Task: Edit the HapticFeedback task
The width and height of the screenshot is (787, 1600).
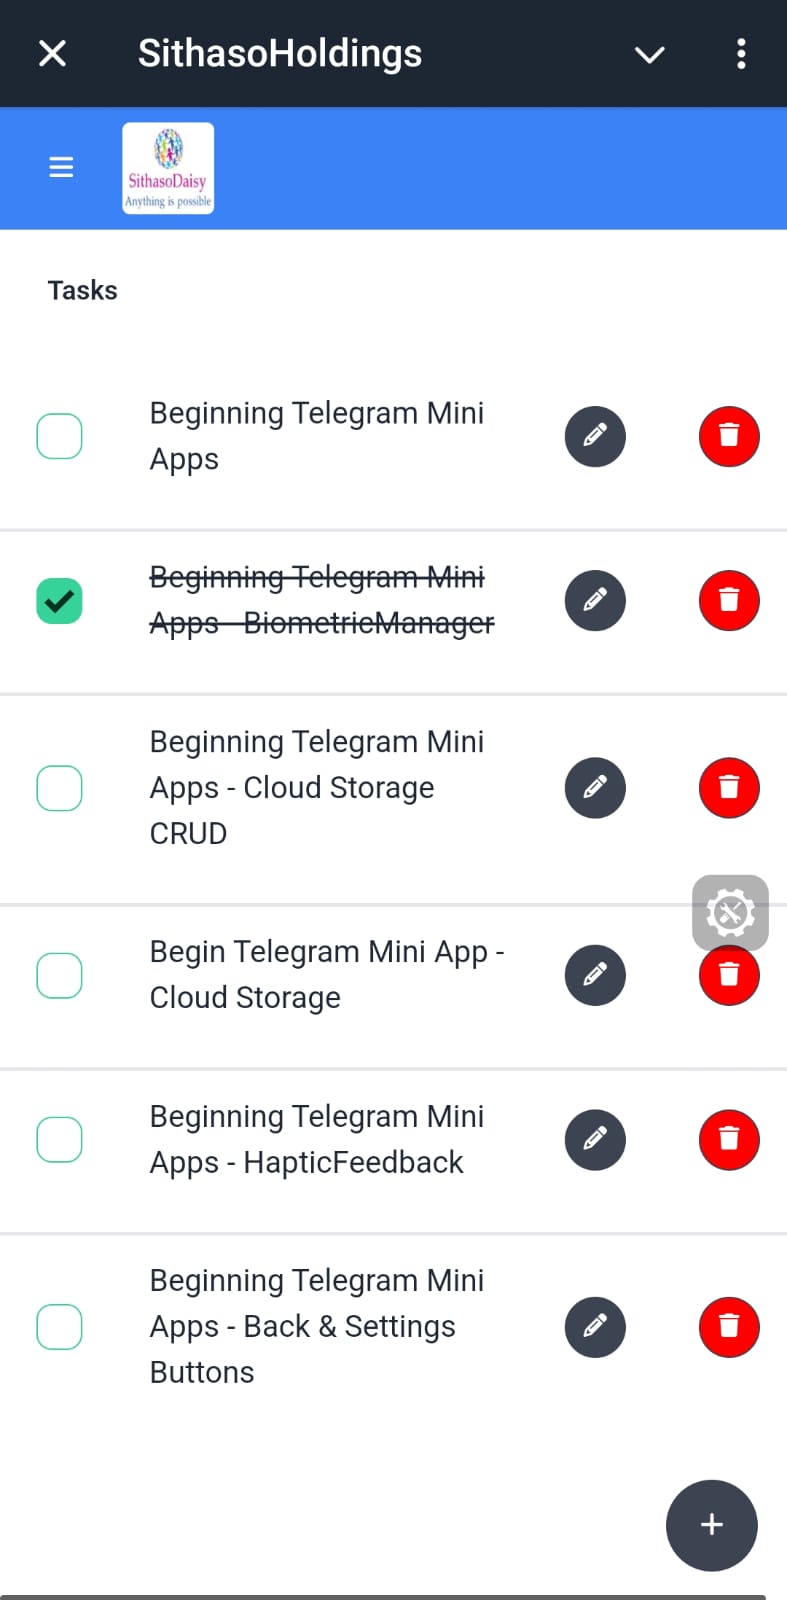Action: [x=595, y=1140]
